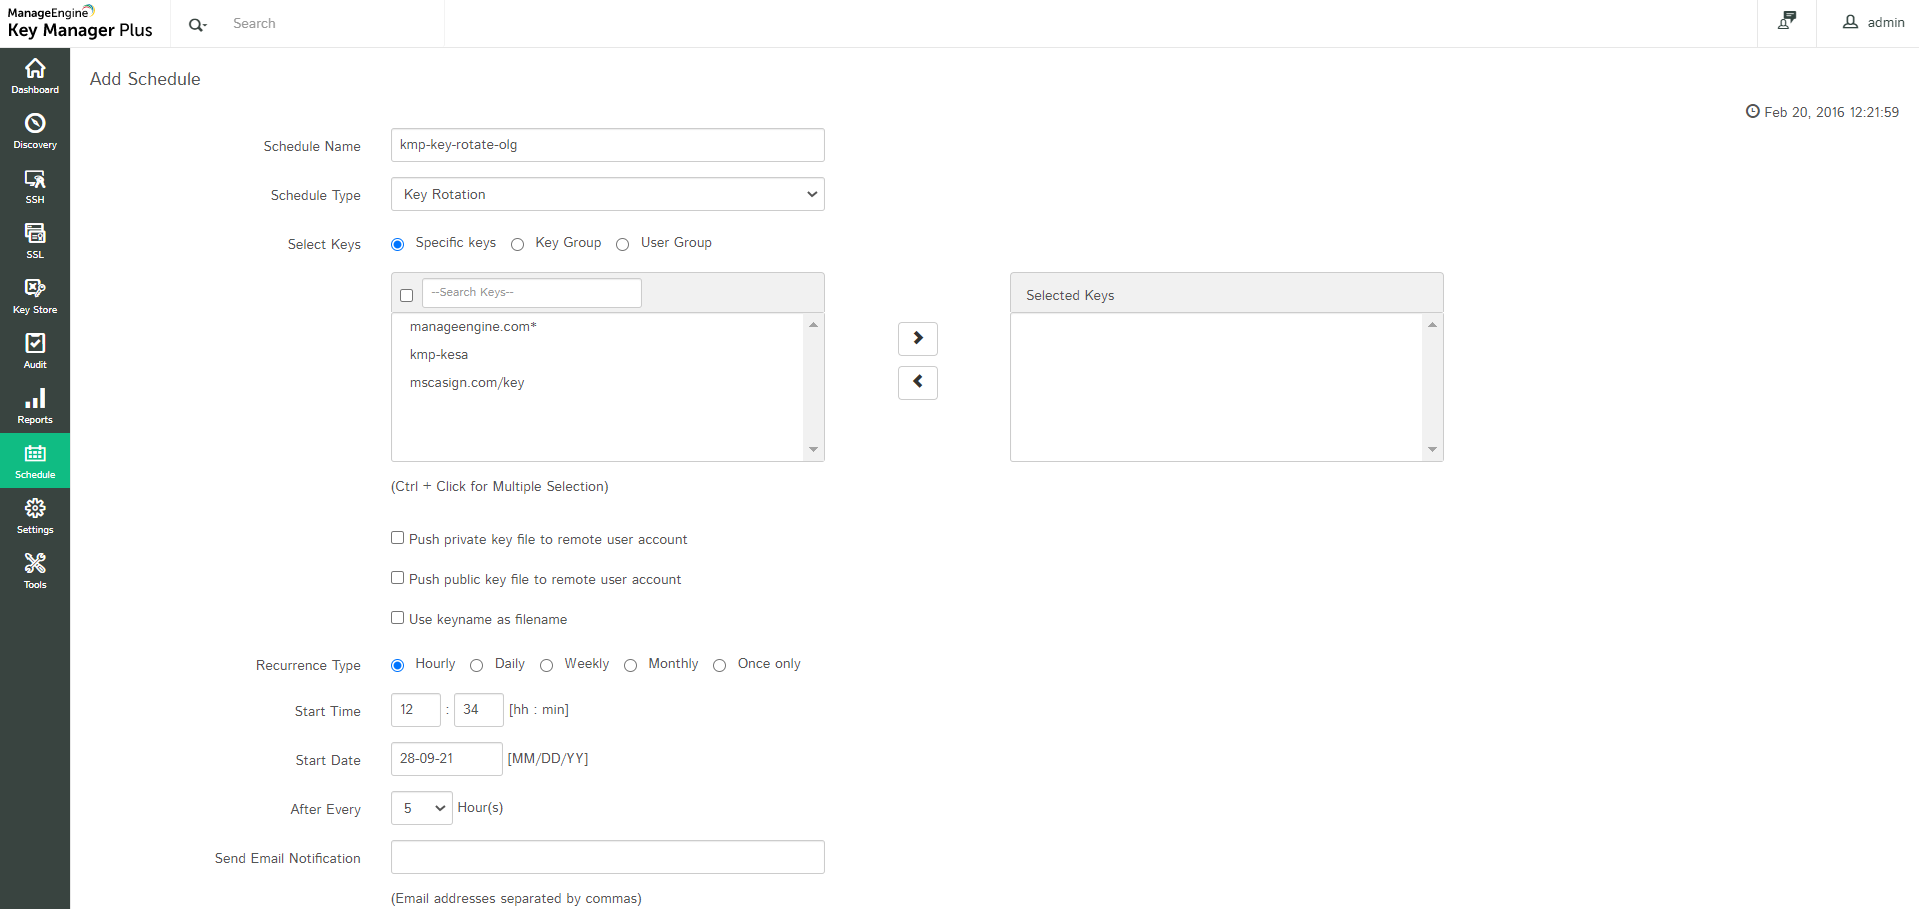Select the Discovery icon in sidebar
The height and width of the screenshot is (909, 1919).
35,129
